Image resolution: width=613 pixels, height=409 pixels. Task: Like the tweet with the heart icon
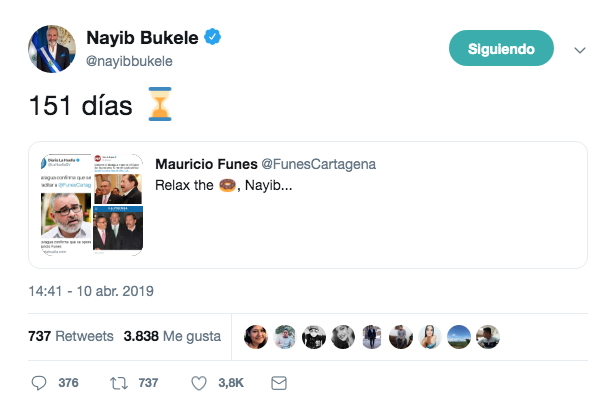click(x=199, y=383)
